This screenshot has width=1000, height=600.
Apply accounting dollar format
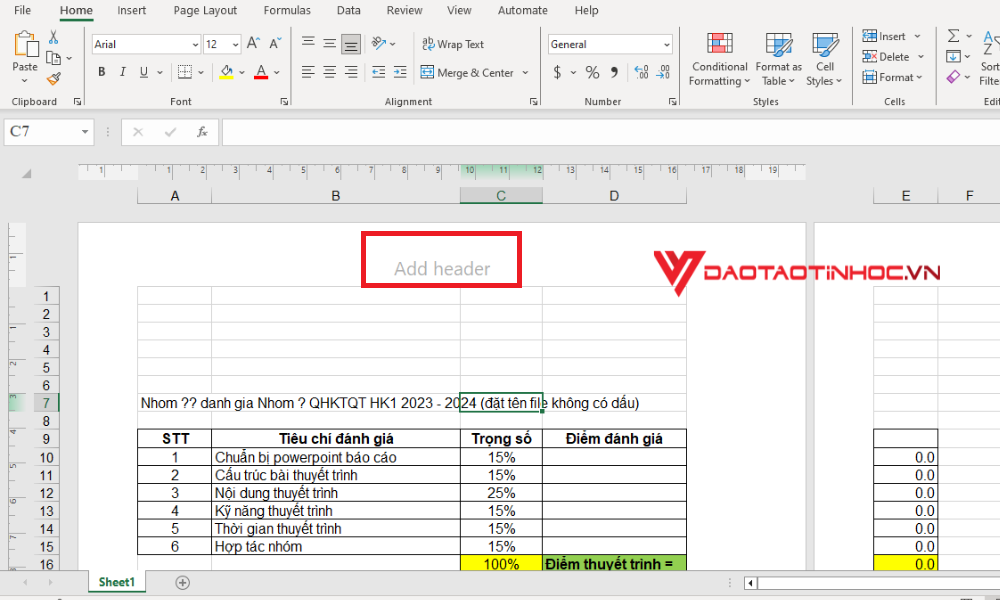pyautogui.click(x=557, y=72)
